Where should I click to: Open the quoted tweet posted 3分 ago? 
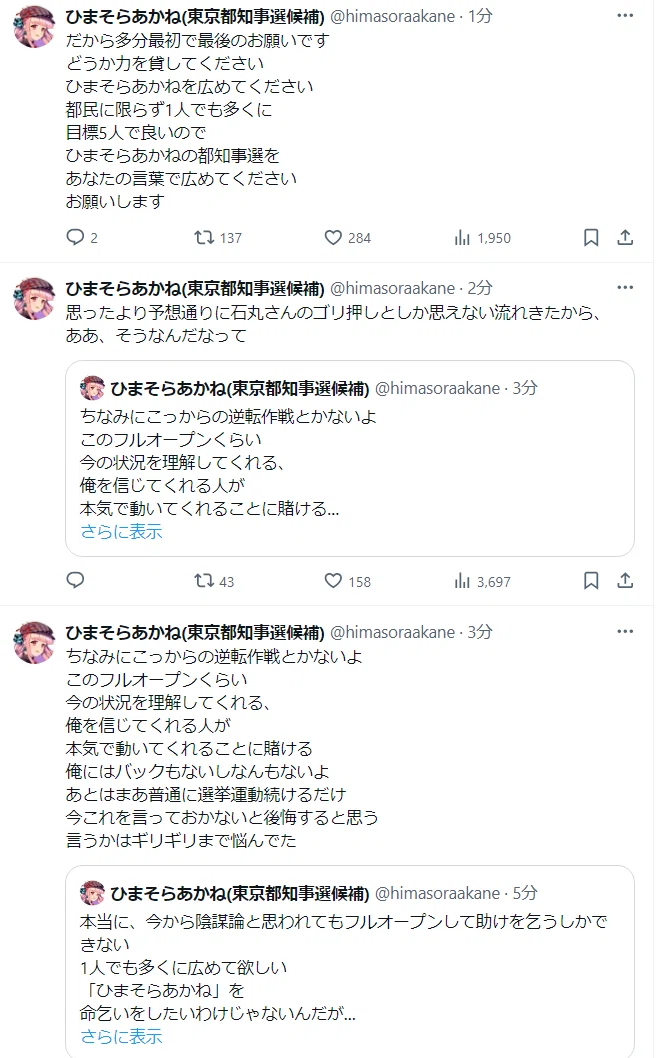(x=350, y=459)
